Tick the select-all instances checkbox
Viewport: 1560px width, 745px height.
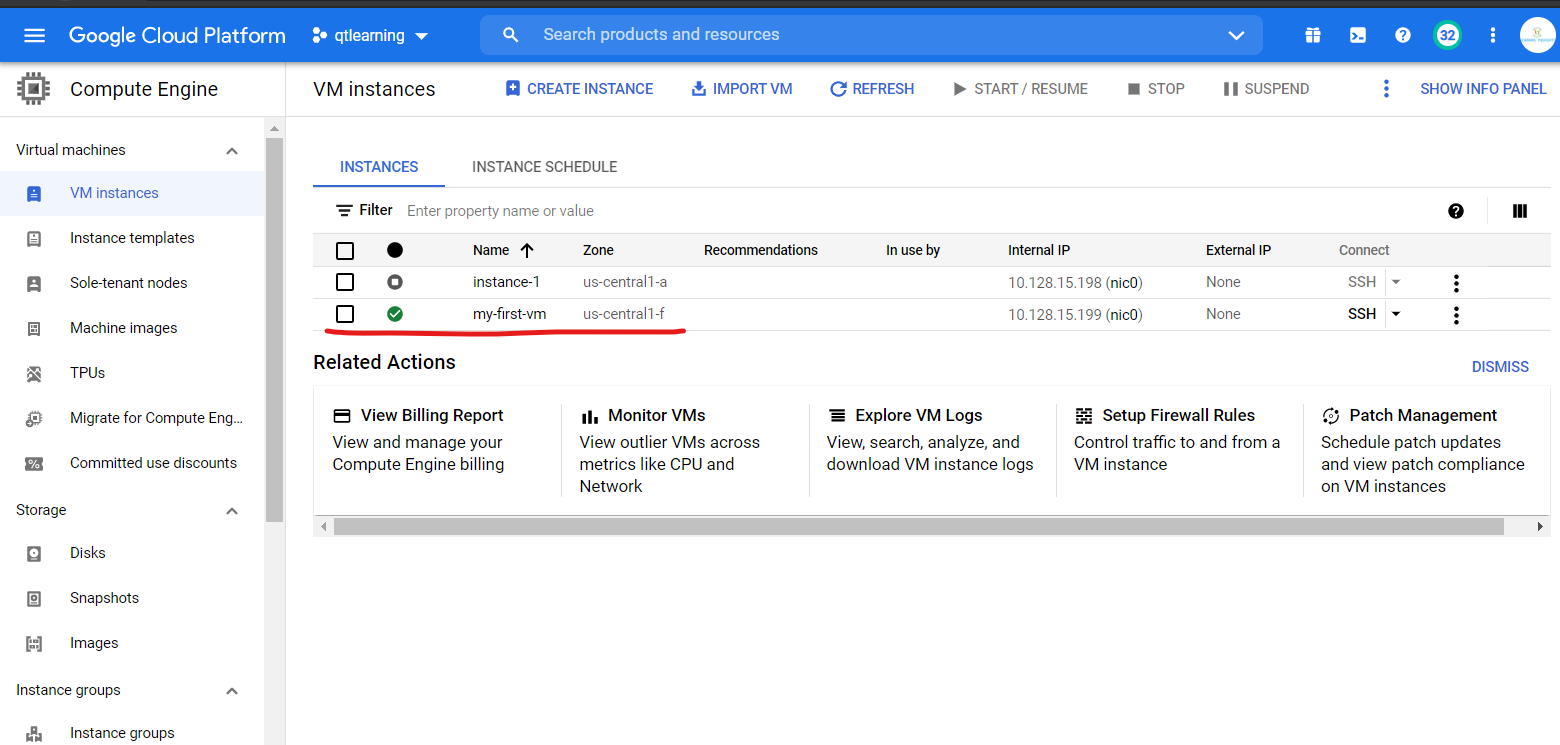click(x=345, y=251)
